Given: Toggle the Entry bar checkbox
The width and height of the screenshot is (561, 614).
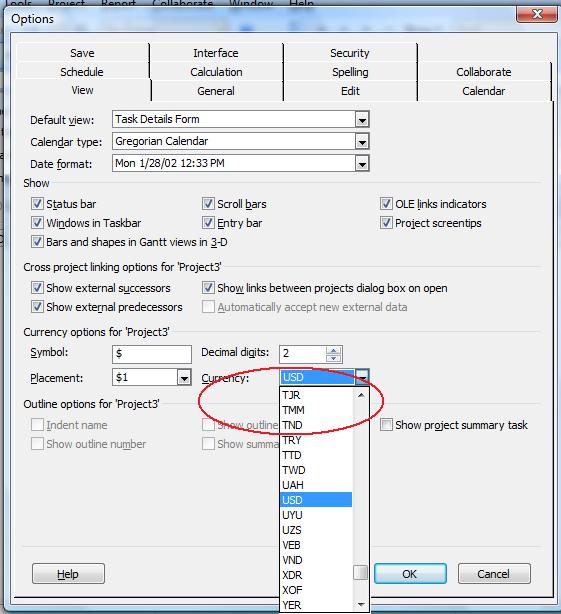Looking at the screenshot, I should coord(208,223).
